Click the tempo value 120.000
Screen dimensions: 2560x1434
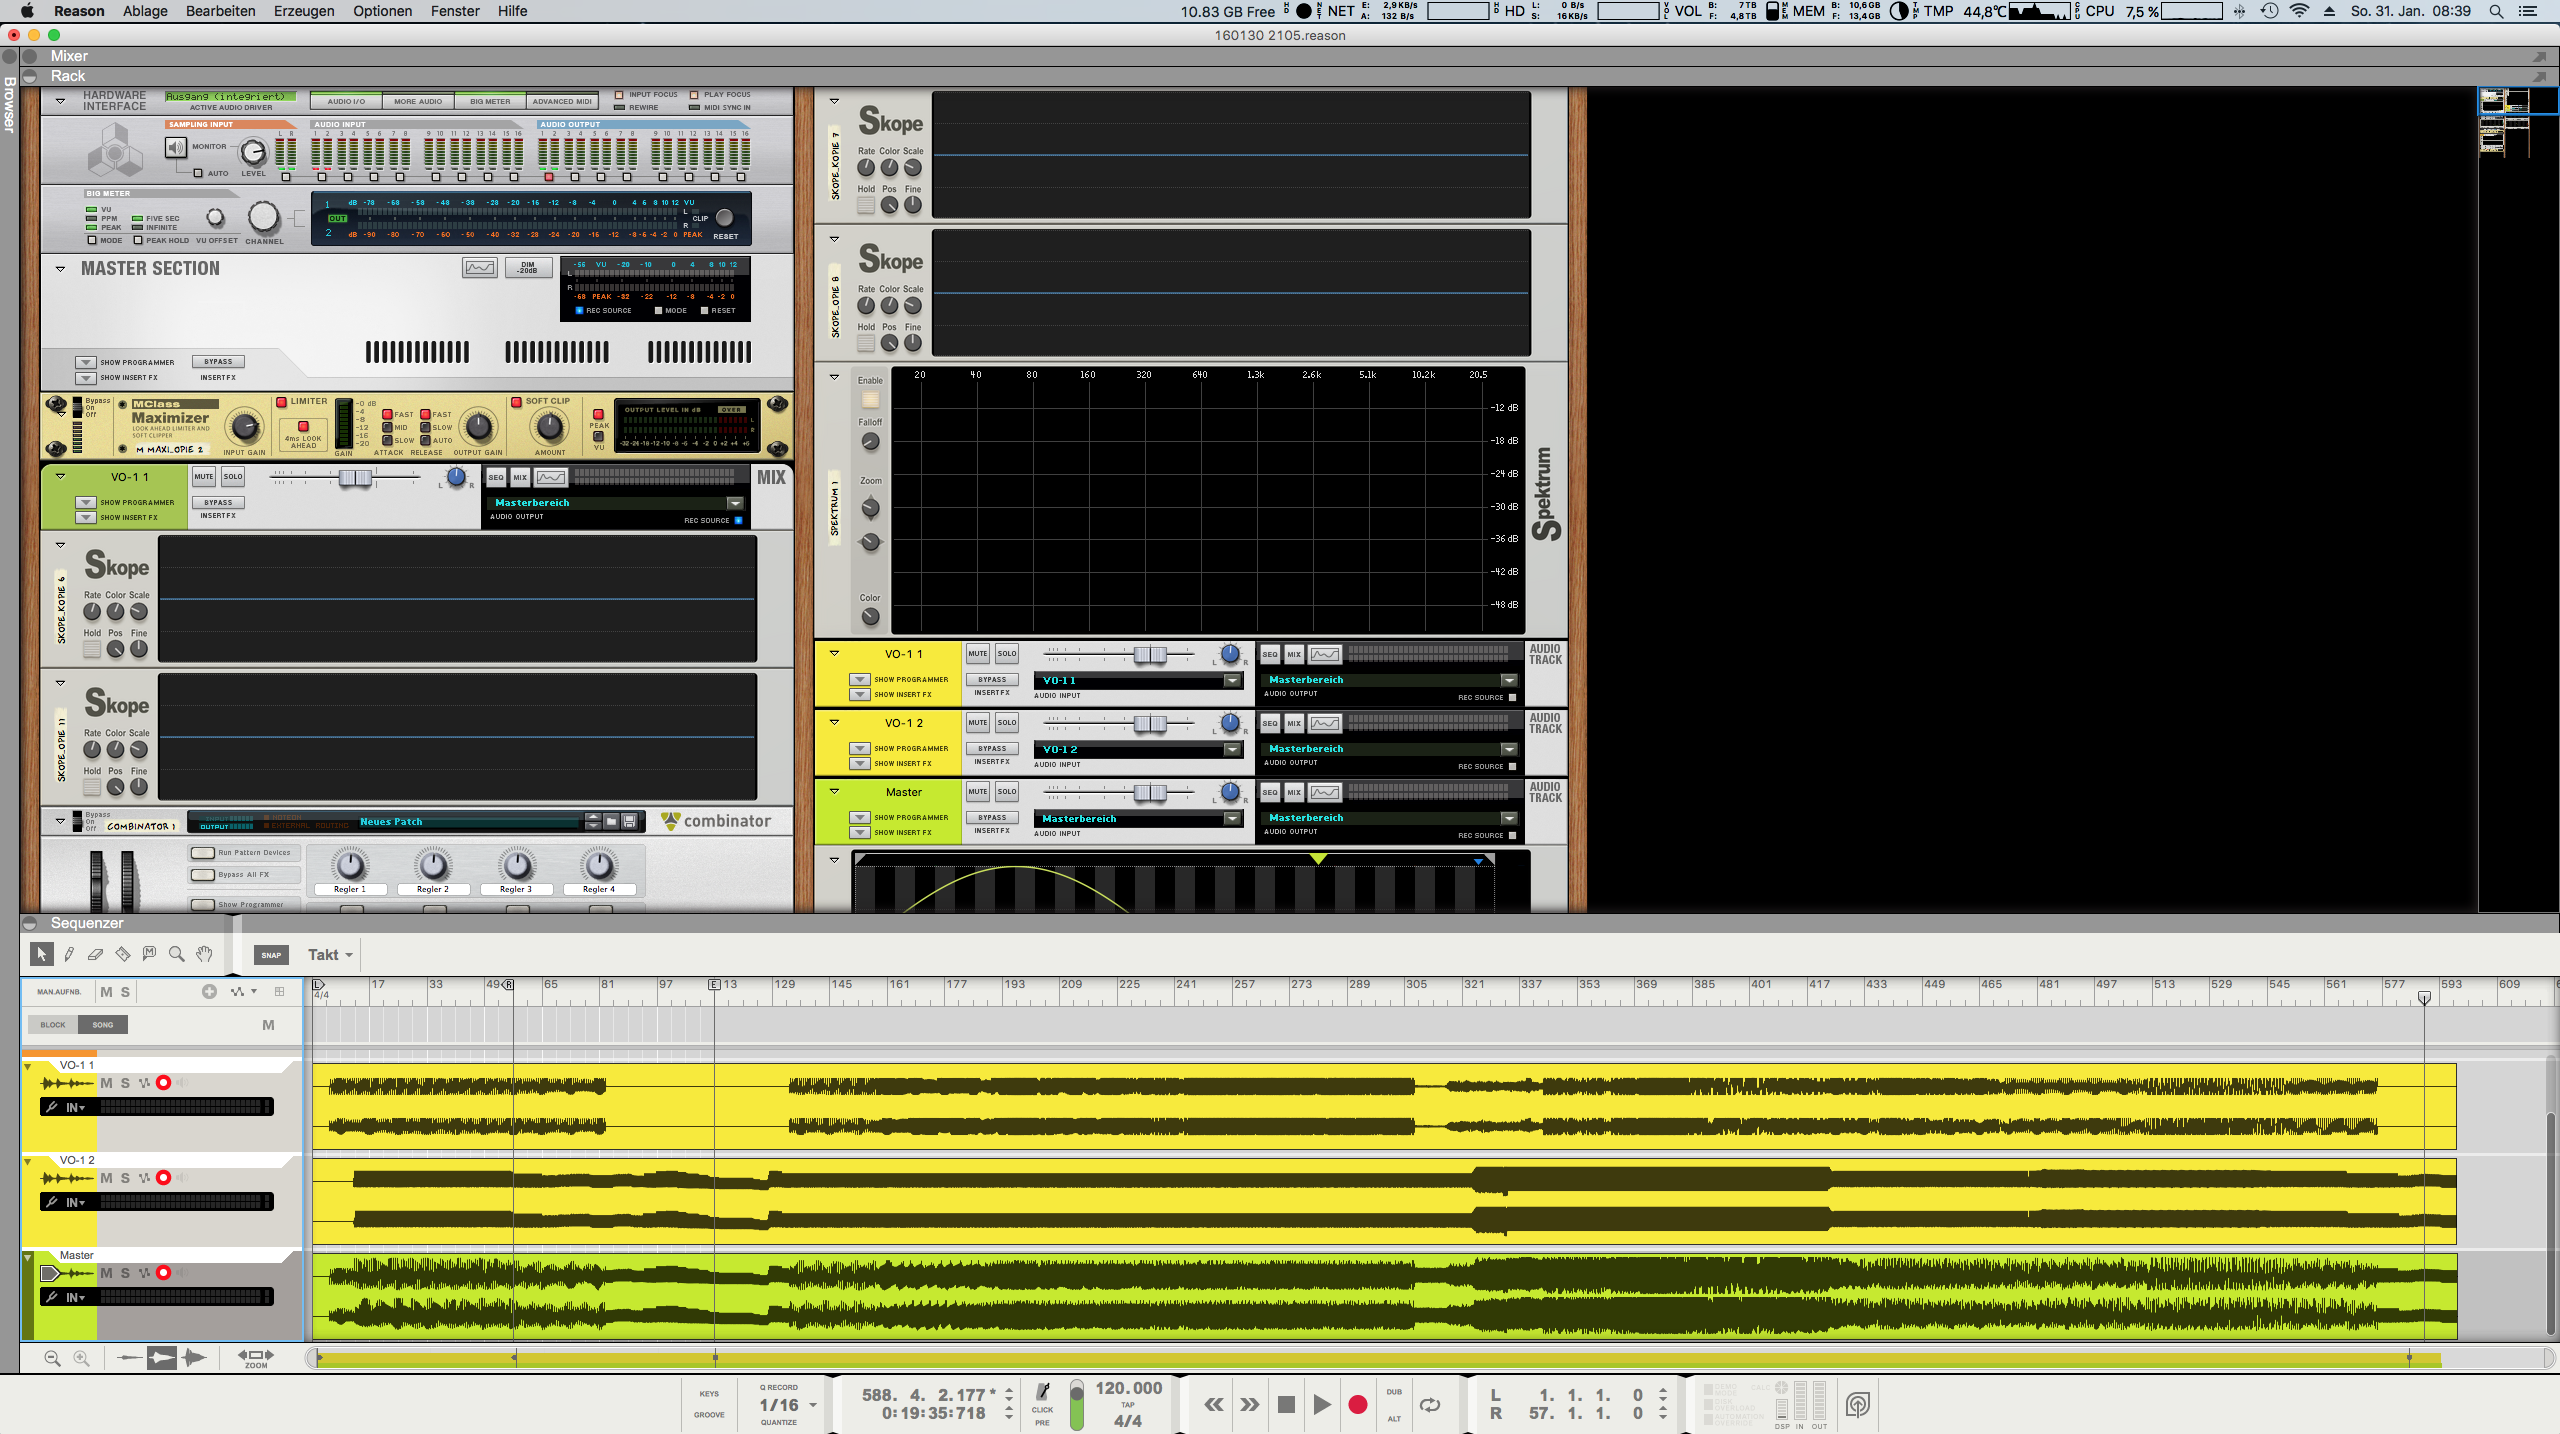[x=1129, y=1388]
